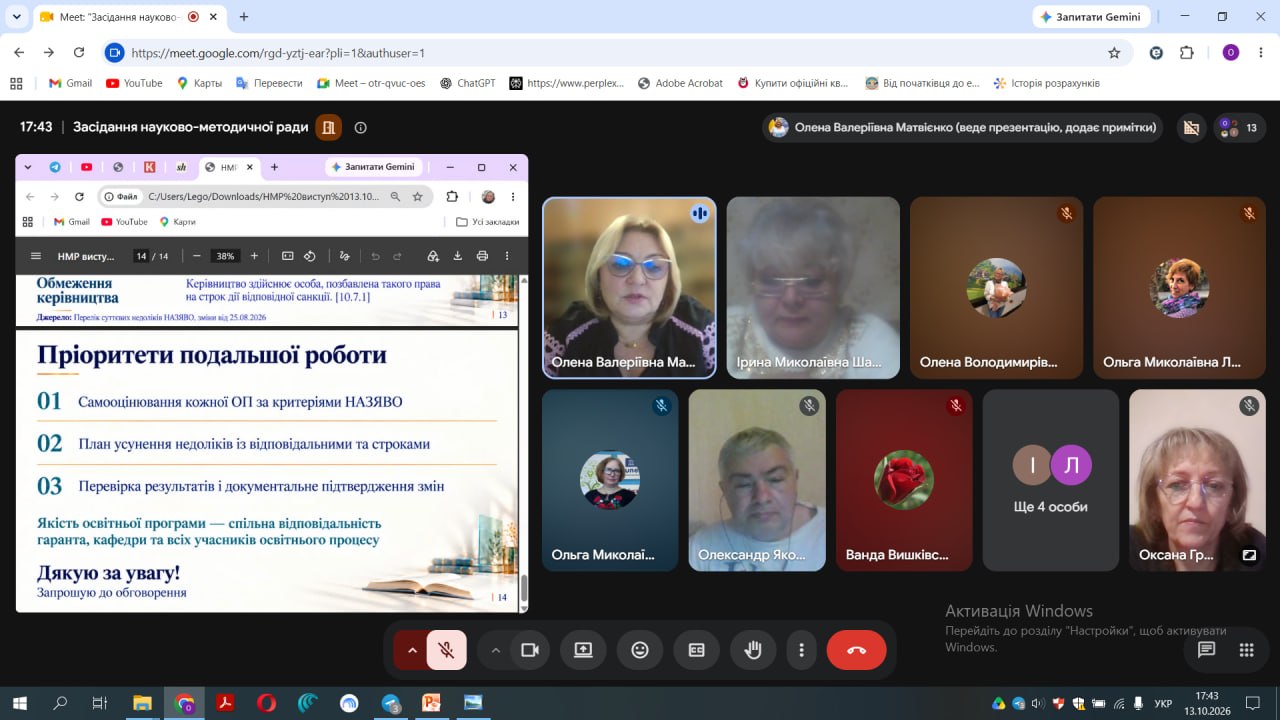
Task: Reload the Meet page
Action: pos(79,53)
